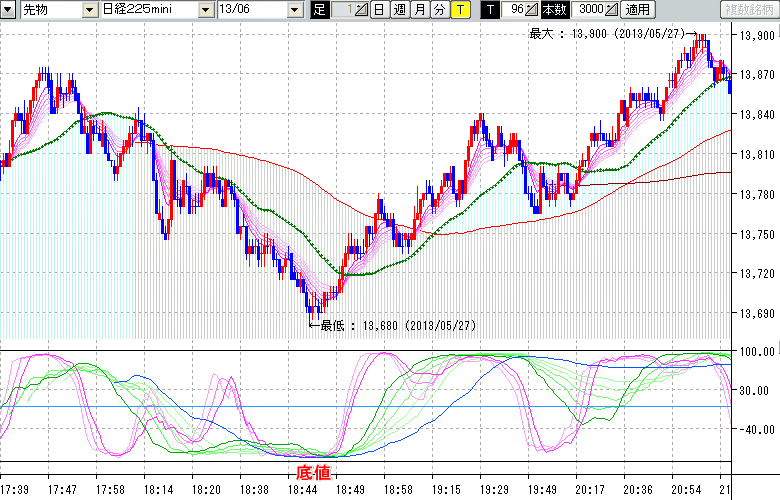Open the 日経225mini instrument dropdown

(x=204, y=9)
